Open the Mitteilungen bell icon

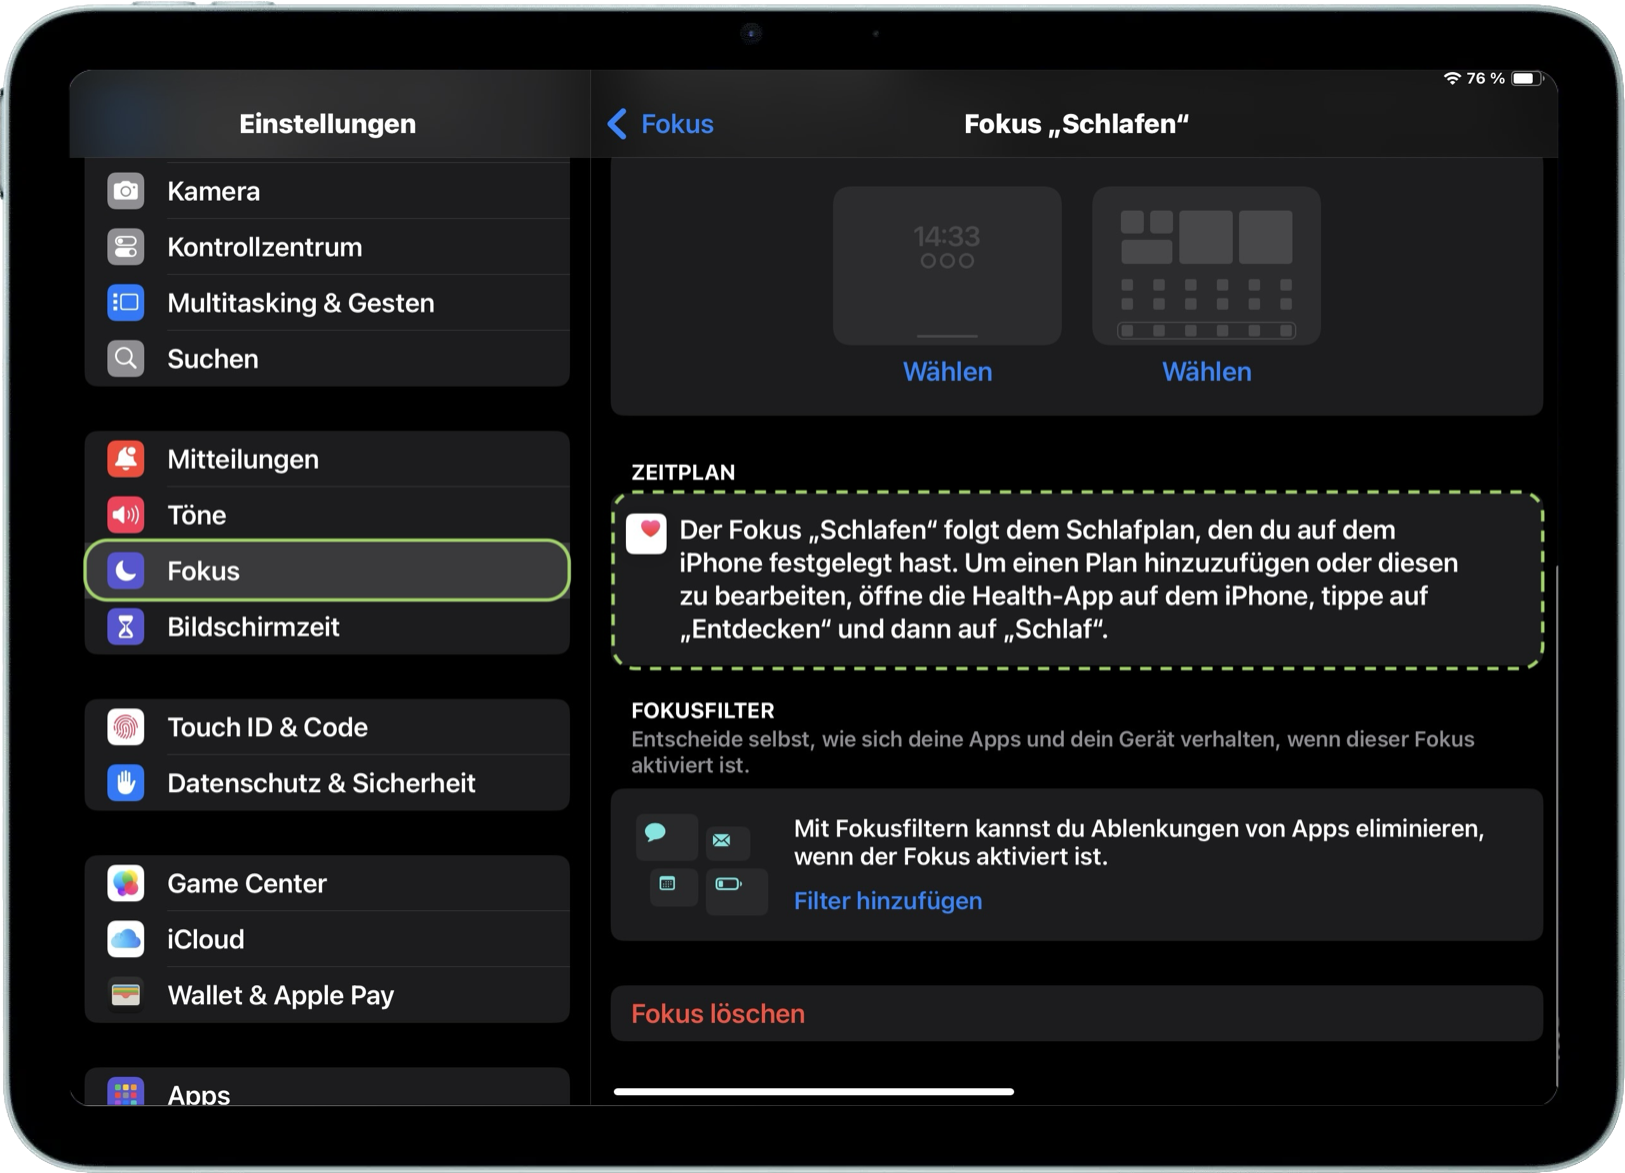pos(126,459)
